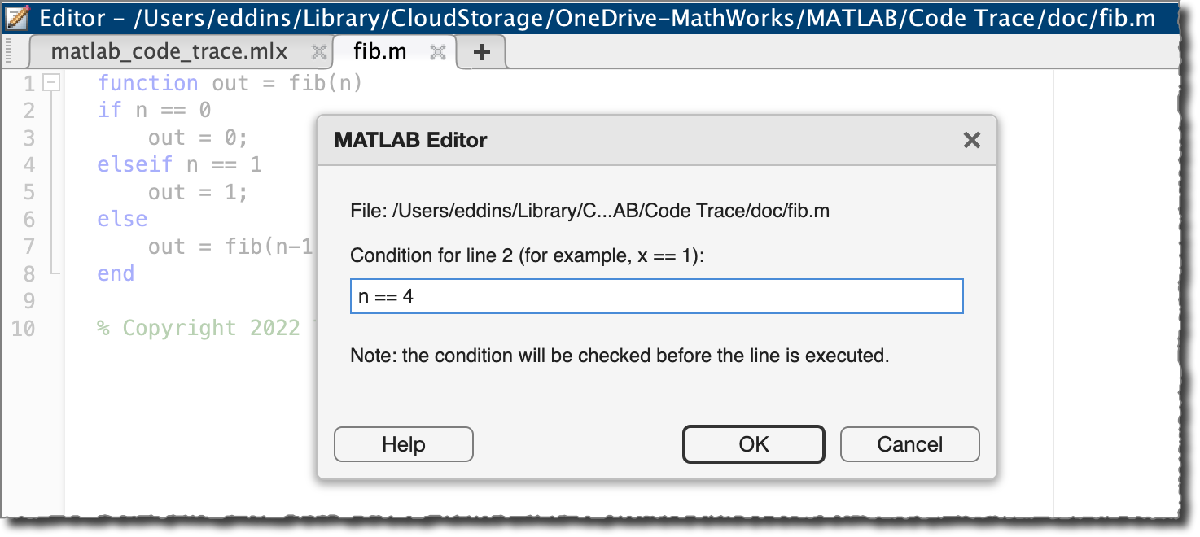Click line number 5 in the gutter
The image size is (1200, 537).
click(28, 192)
